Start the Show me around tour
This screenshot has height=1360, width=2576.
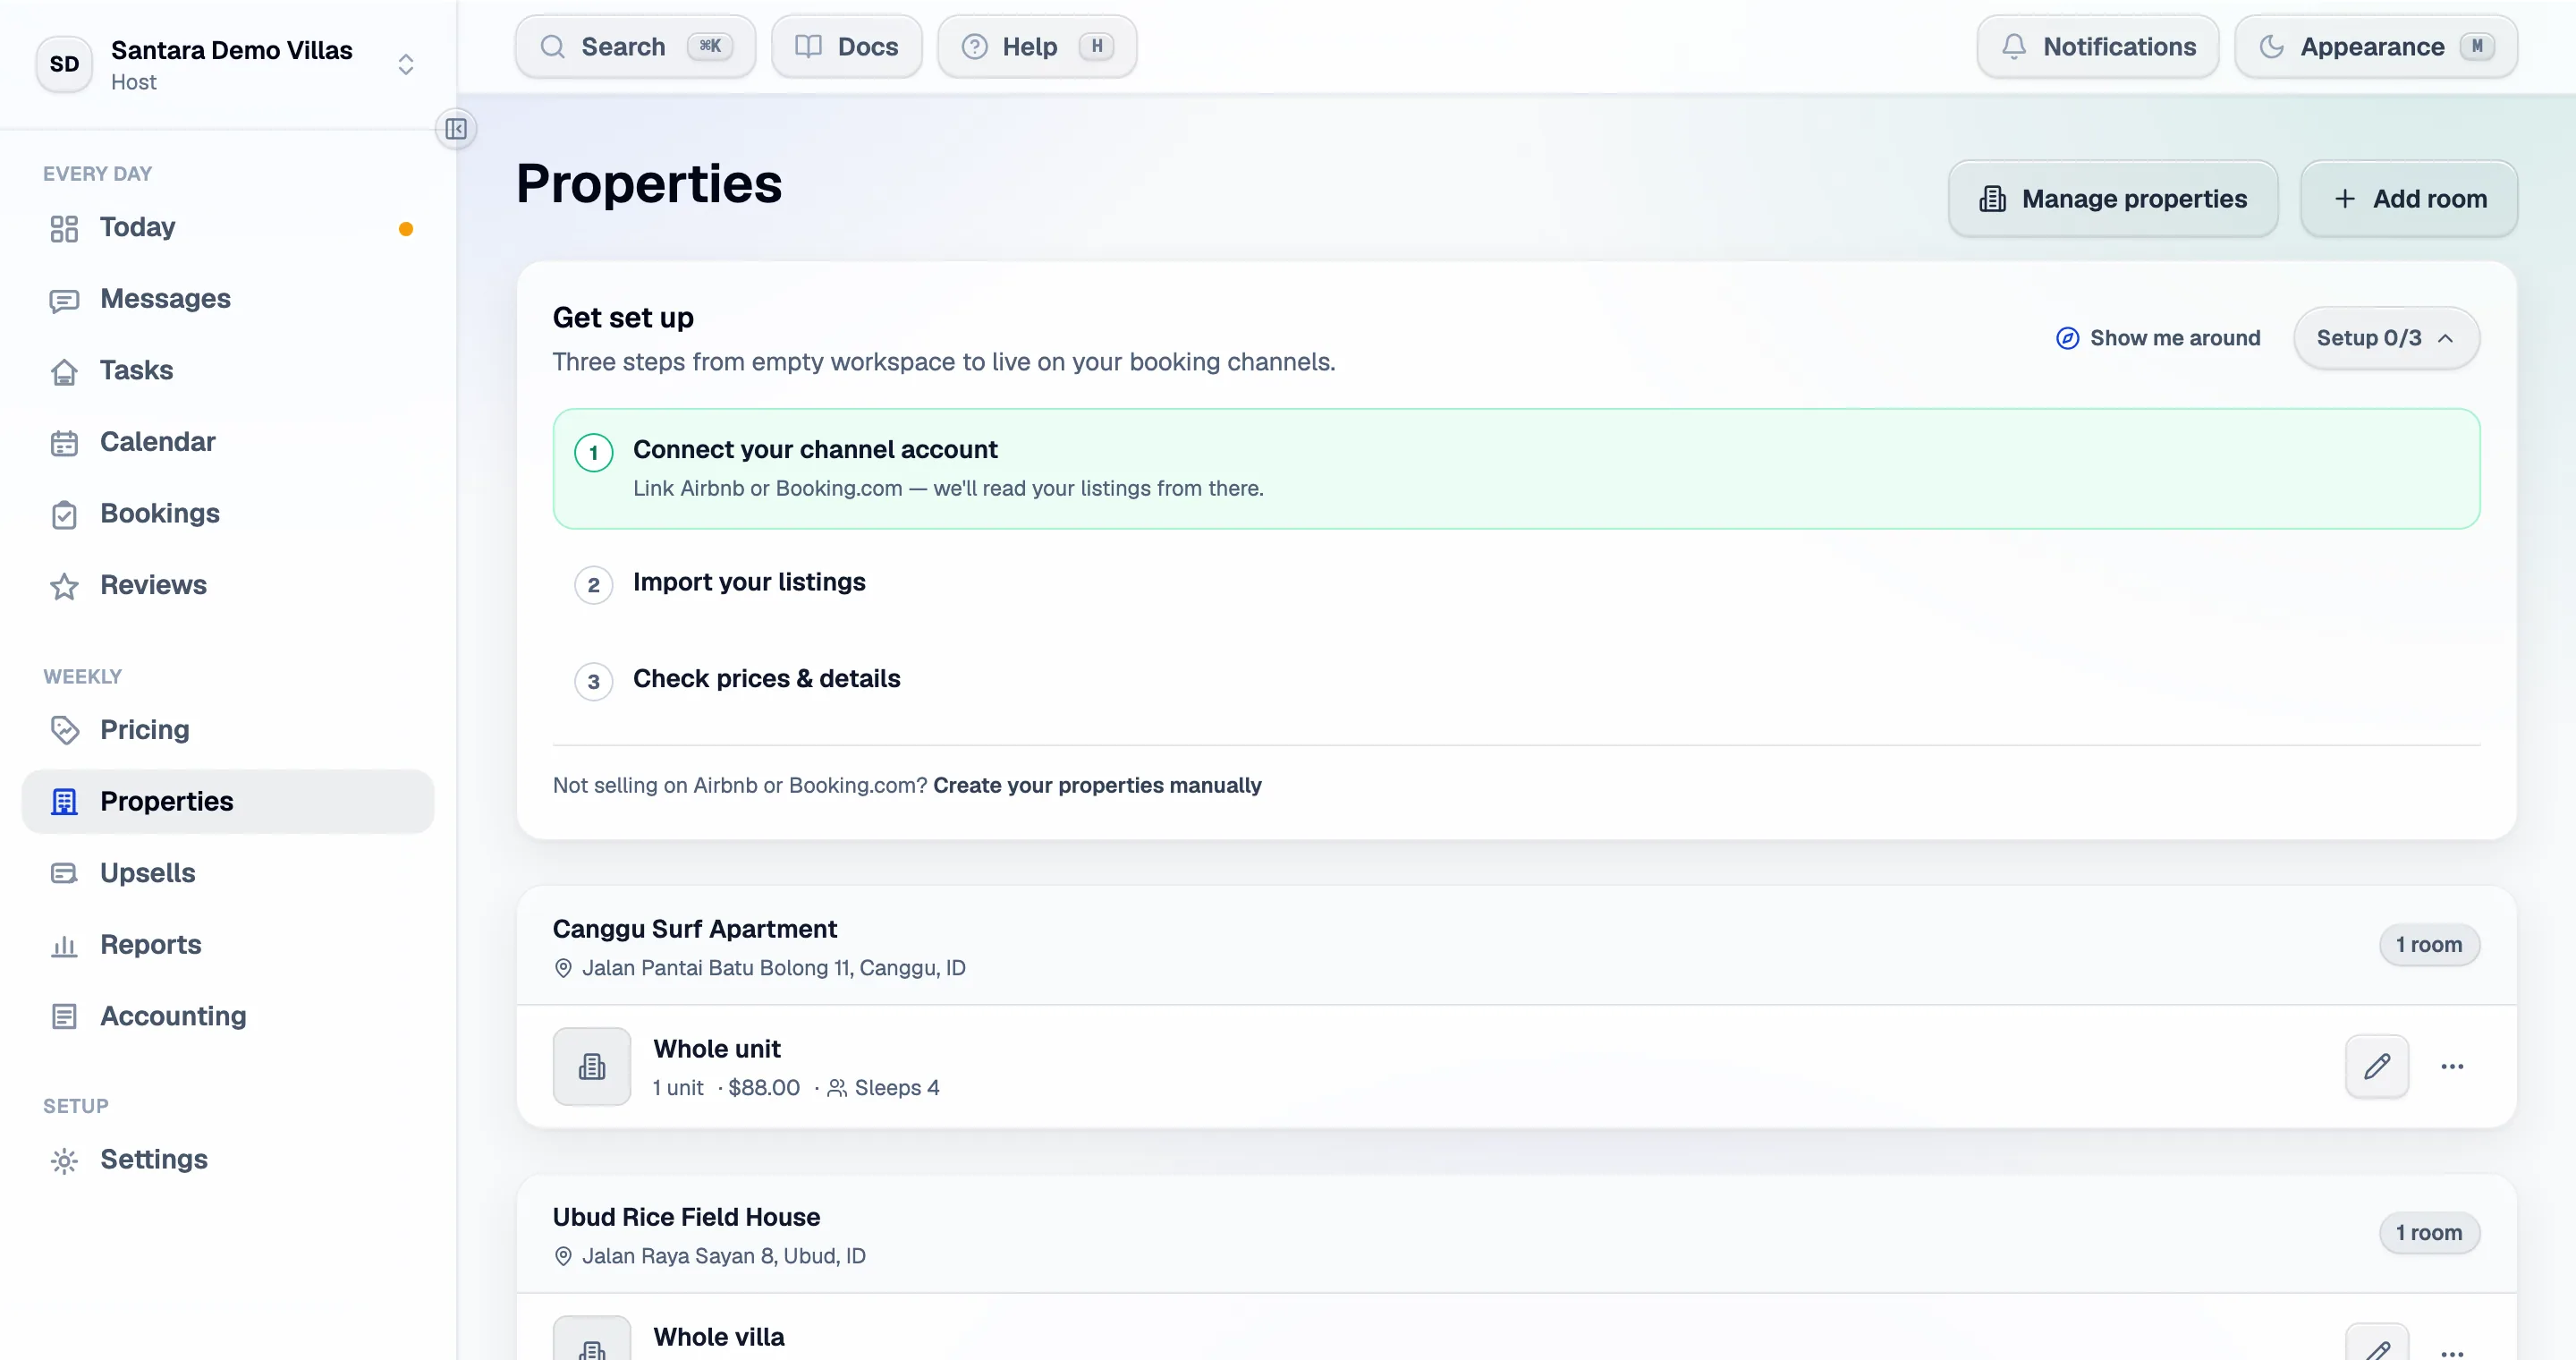click(x=2158, y=339)
